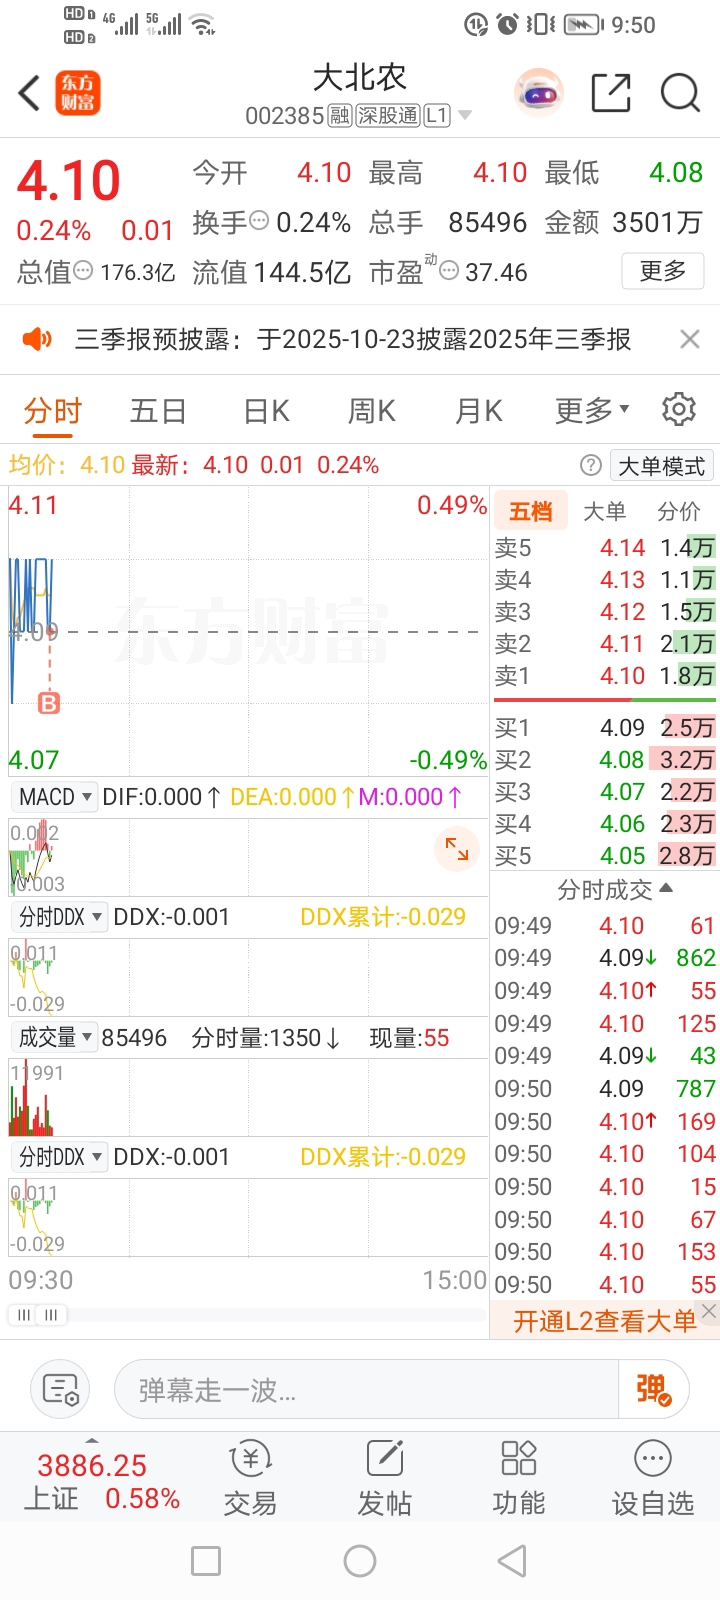Switch to 分时 tab
The image size is (720, 1600).
(x=53, y=410)
